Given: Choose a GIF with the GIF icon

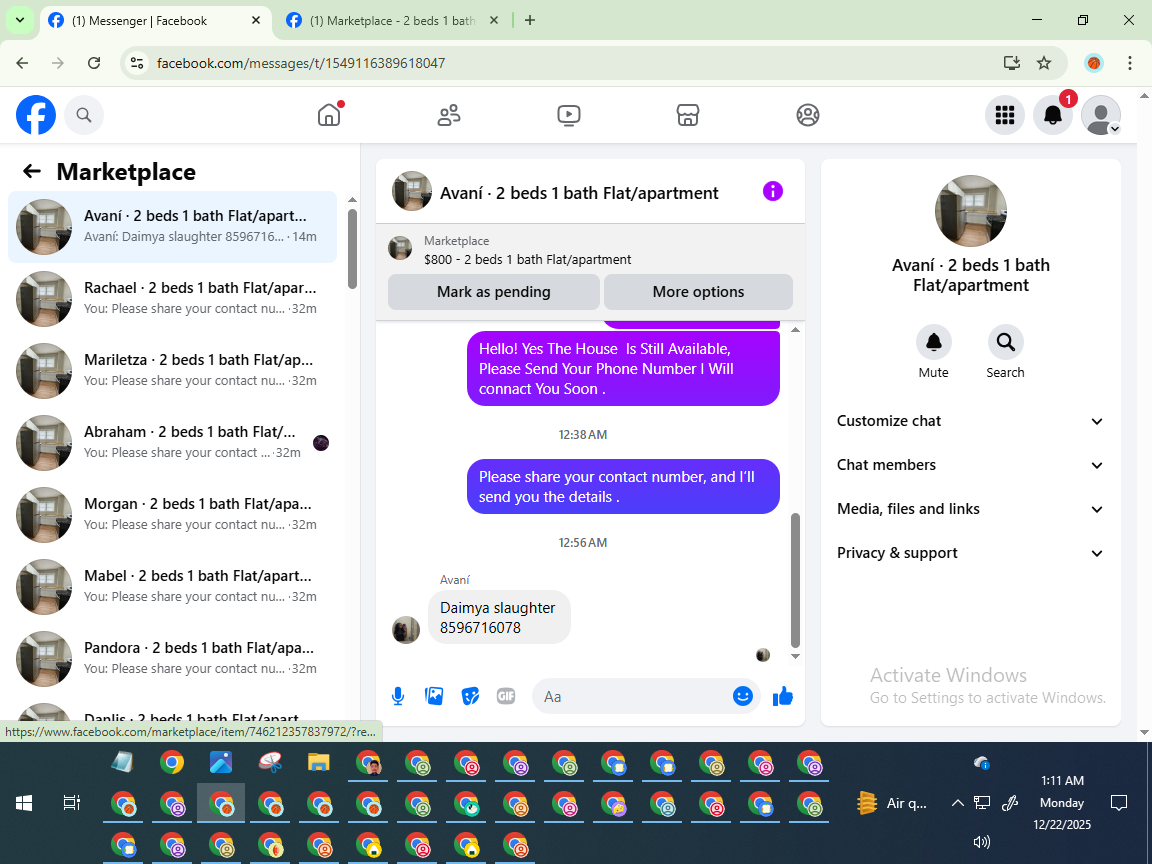Looking at the screenshot, I should (506, 696).
